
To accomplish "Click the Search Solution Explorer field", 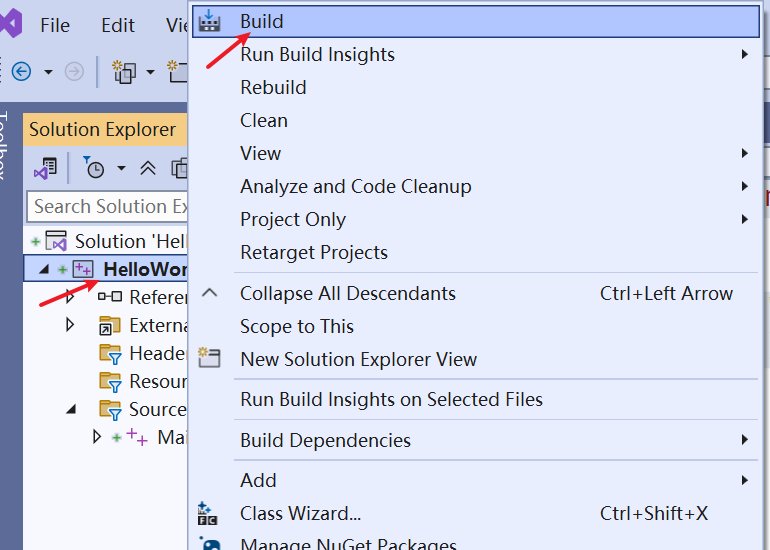I will pyautogui.click(x=105, y=206).
